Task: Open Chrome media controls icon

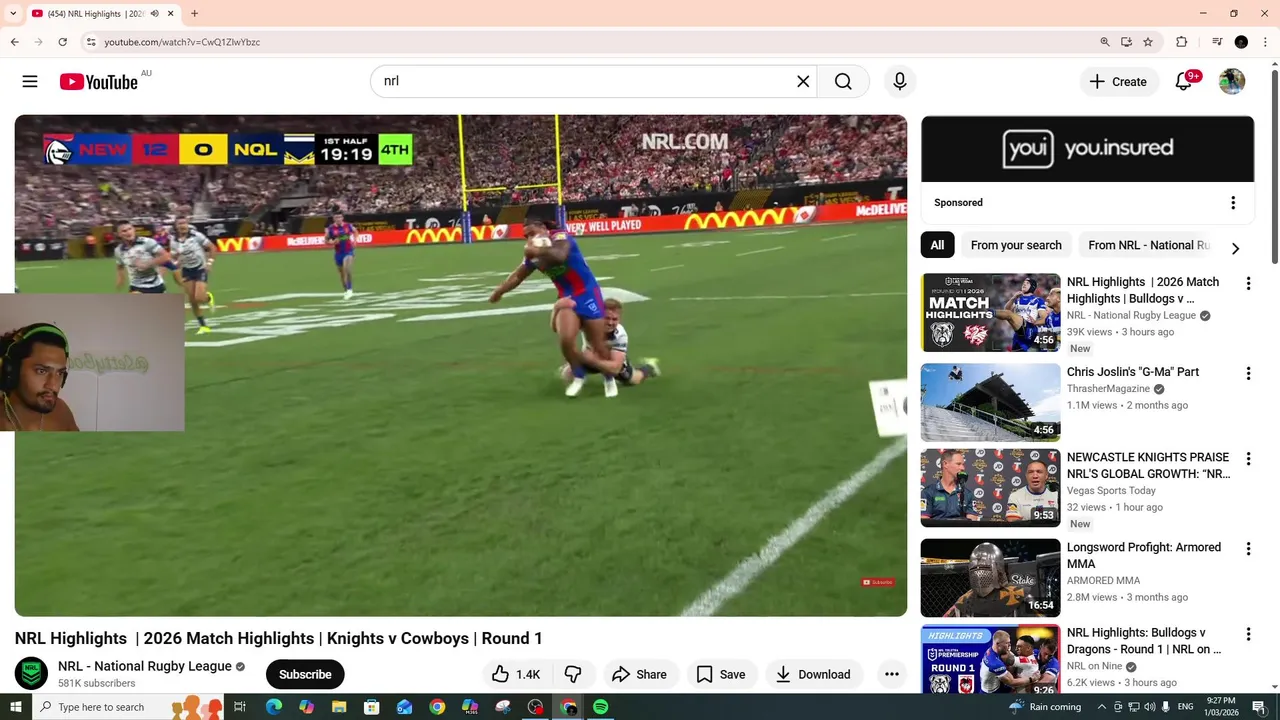Action: point(1217,42)
